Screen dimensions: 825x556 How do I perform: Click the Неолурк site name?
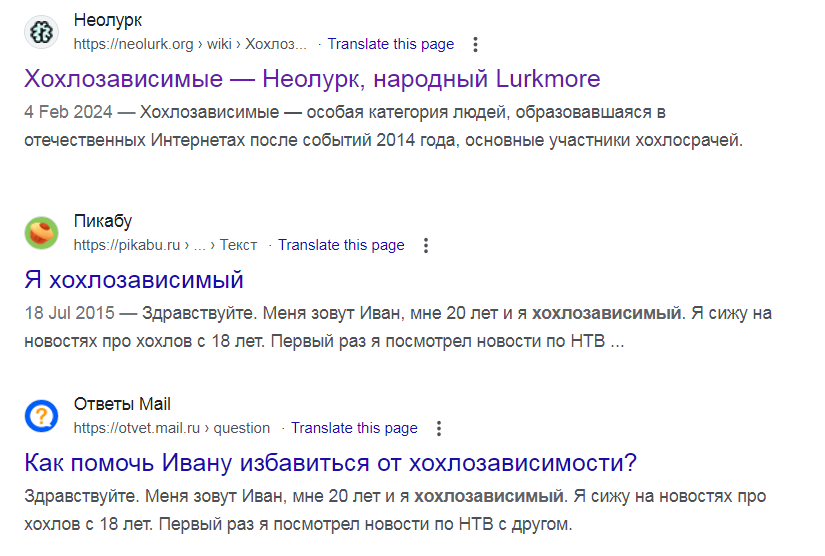(108, 20)
